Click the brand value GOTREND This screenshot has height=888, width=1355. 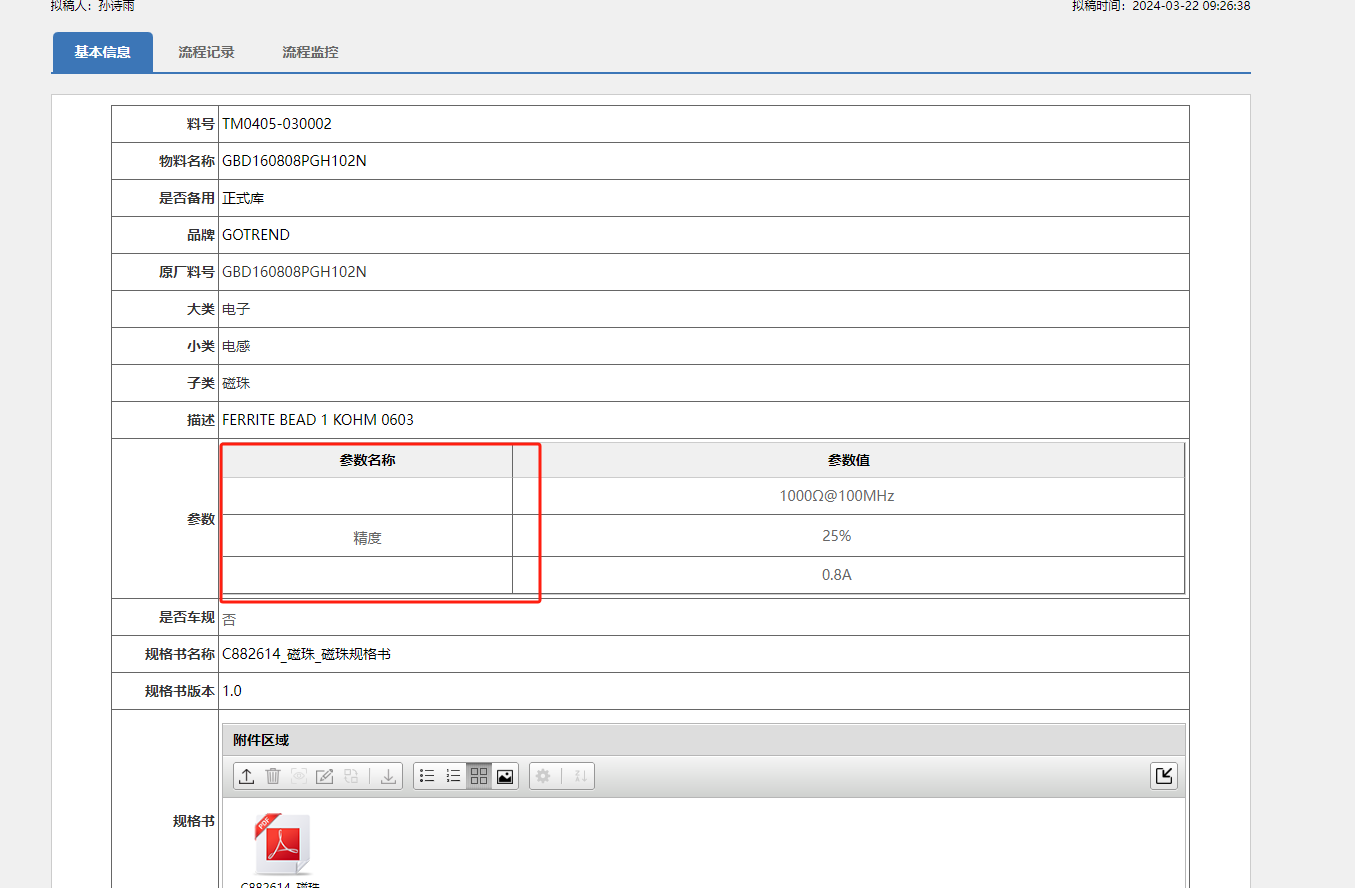[256, 235]
